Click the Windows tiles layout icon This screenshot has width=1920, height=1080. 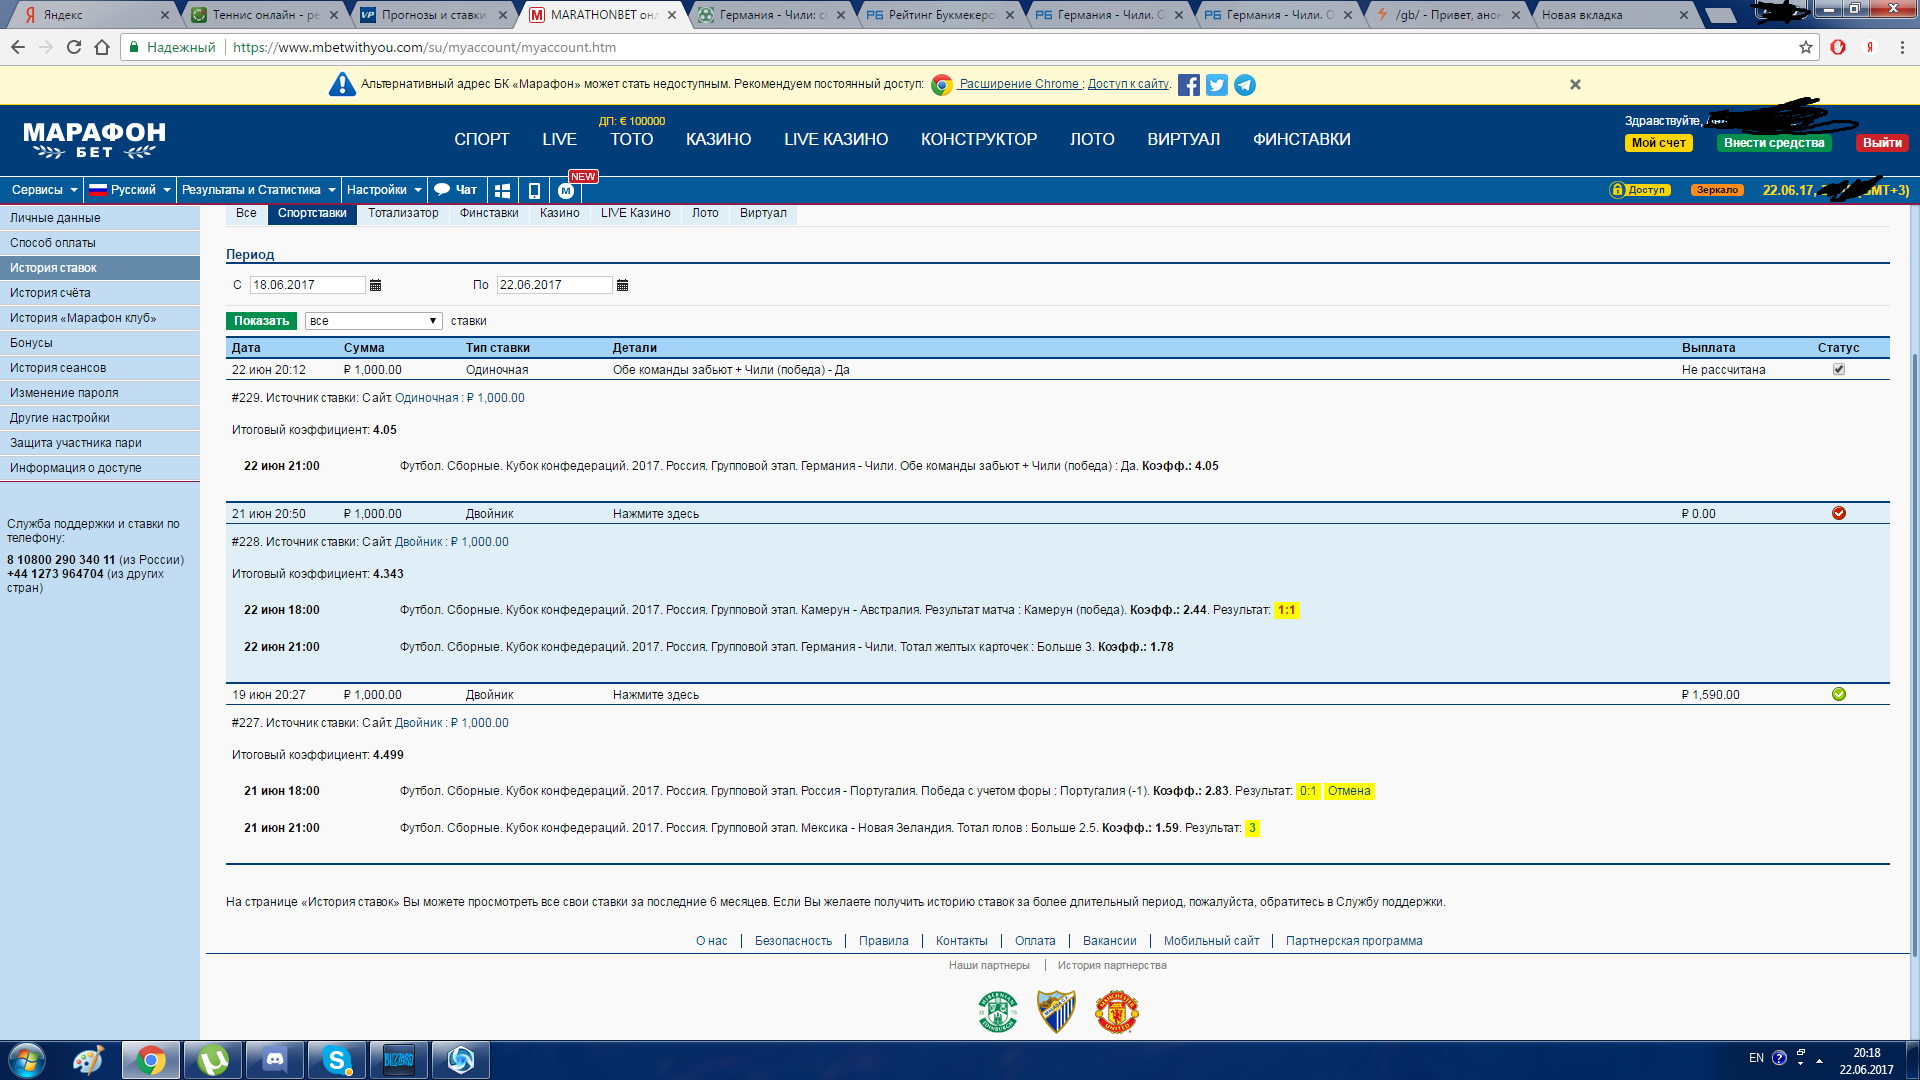(502, 190)
